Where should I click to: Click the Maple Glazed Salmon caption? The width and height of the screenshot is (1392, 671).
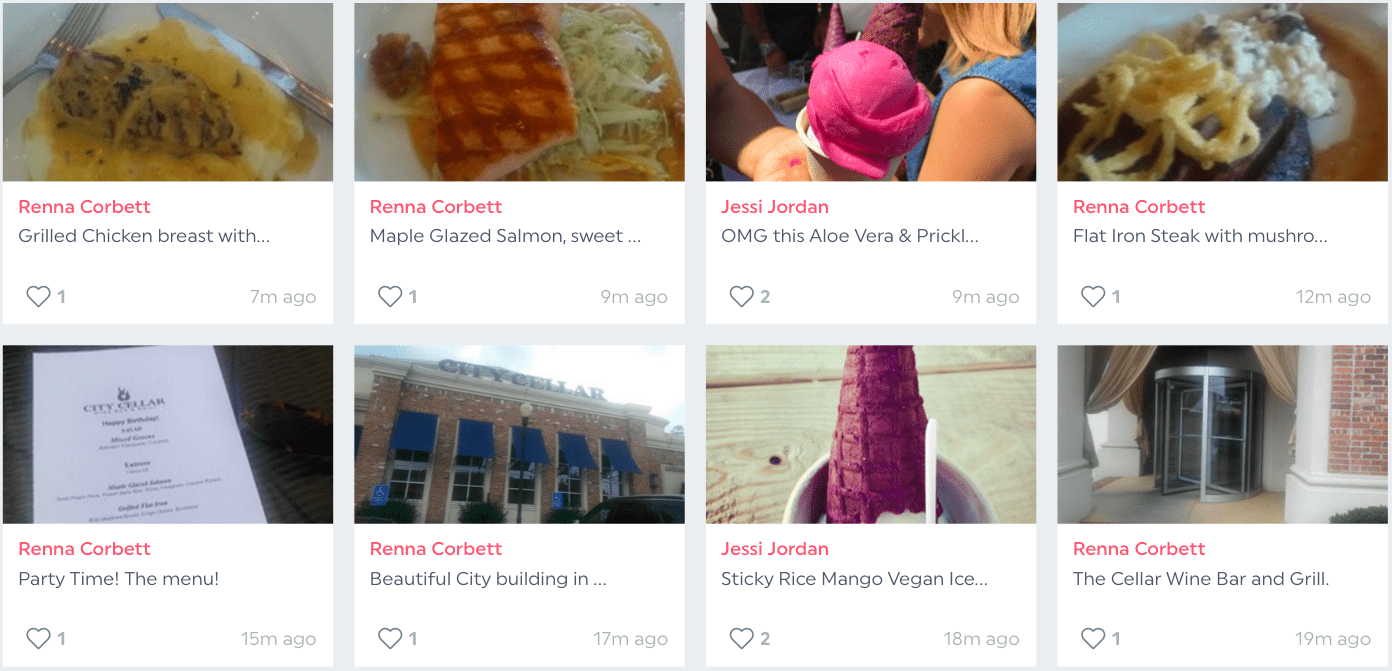point(505,237)
